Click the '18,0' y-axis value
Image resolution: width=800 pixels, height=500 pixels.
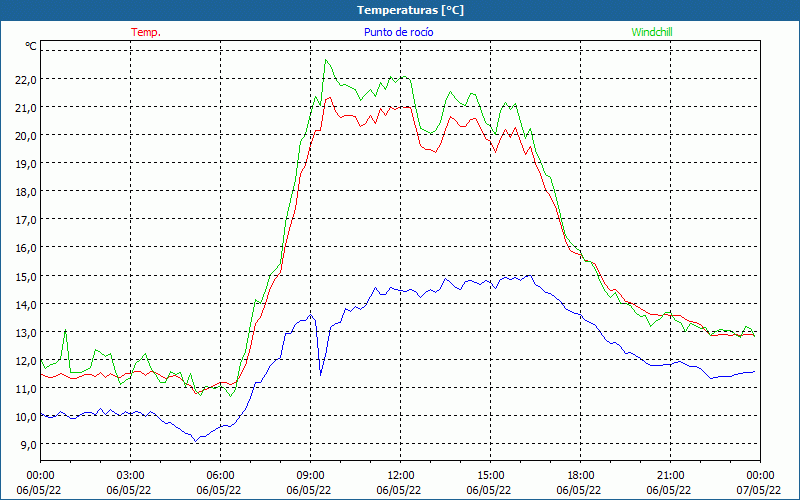[27, 191]
